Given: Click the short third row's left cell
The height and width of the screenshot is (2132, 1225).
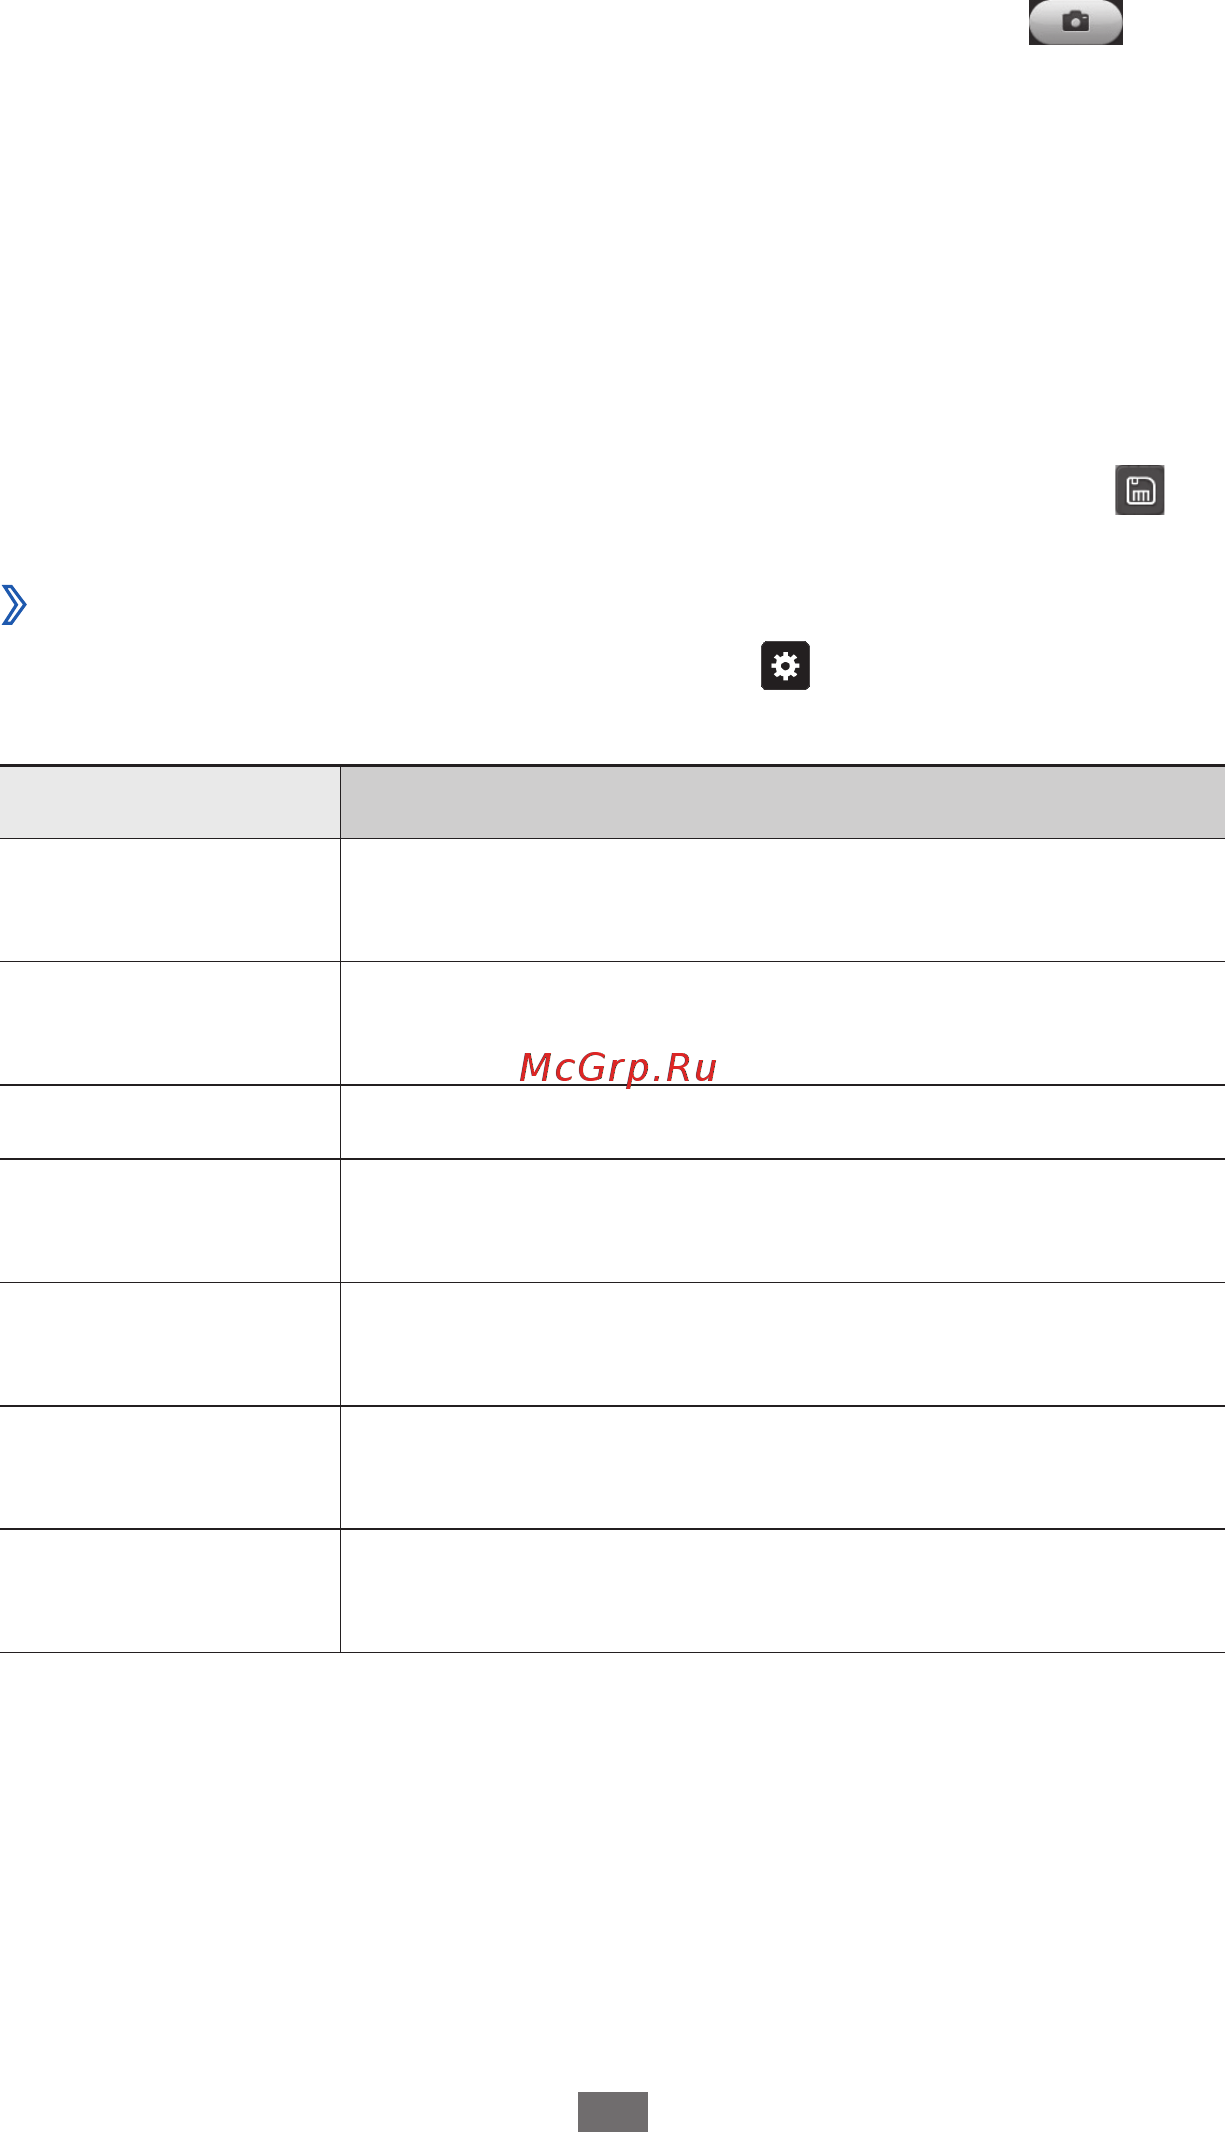Looking at the screenshot, I should point(169,1122).
